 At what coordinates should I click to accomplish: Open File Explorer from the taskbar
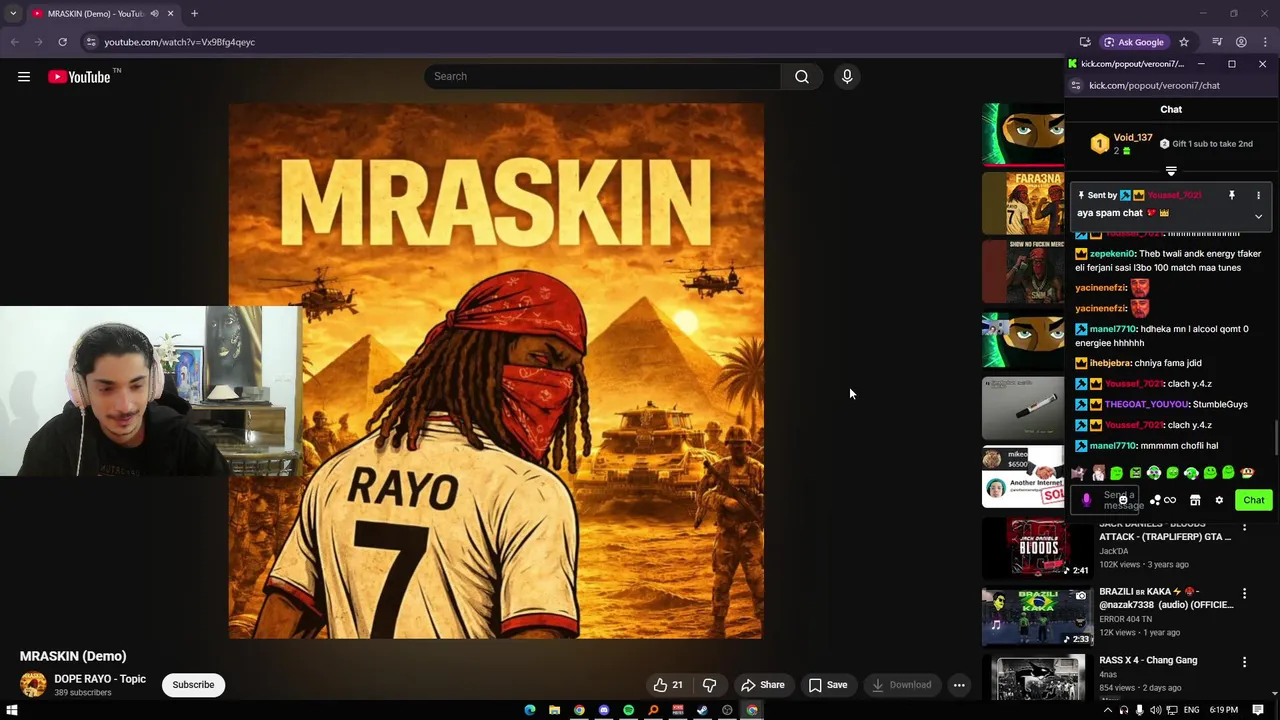click(554, 710)
